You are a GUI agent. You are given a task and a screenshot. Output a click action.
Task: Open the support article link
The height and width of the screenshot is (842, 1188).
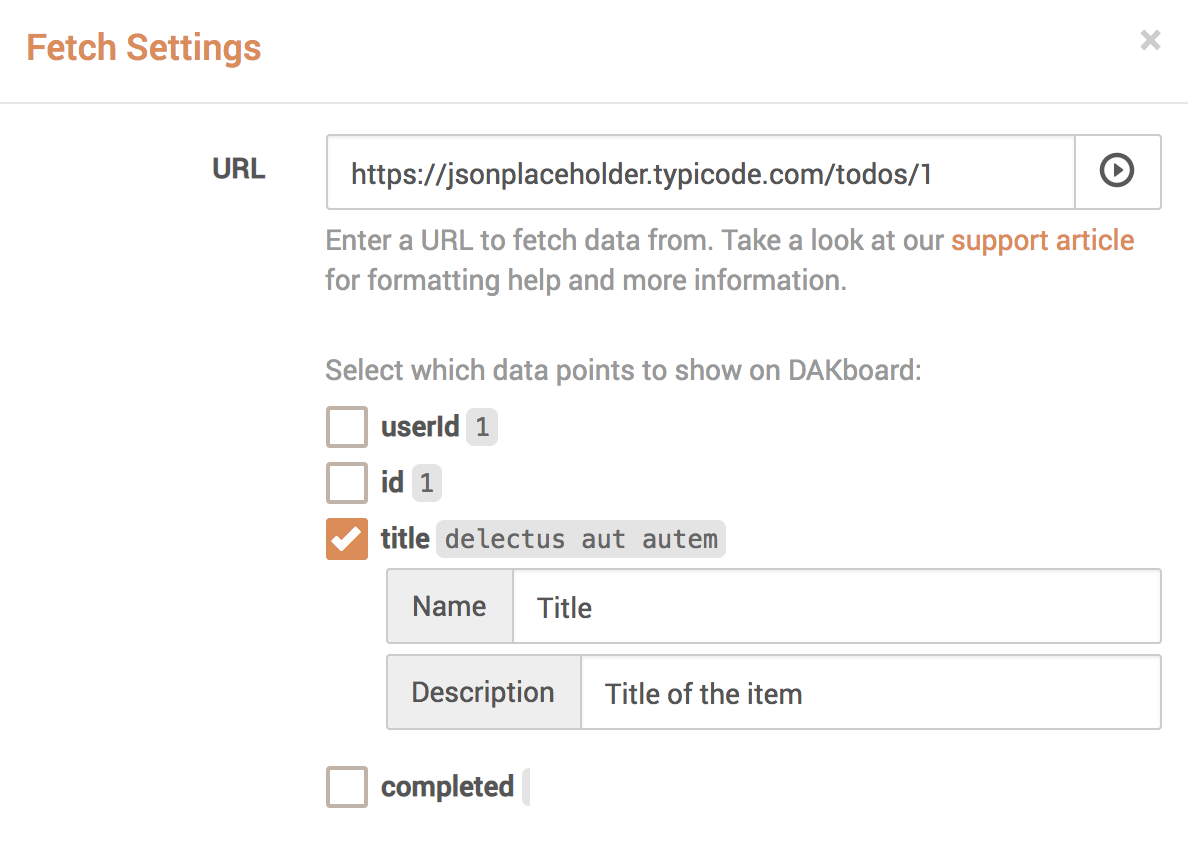point(1042,240)
